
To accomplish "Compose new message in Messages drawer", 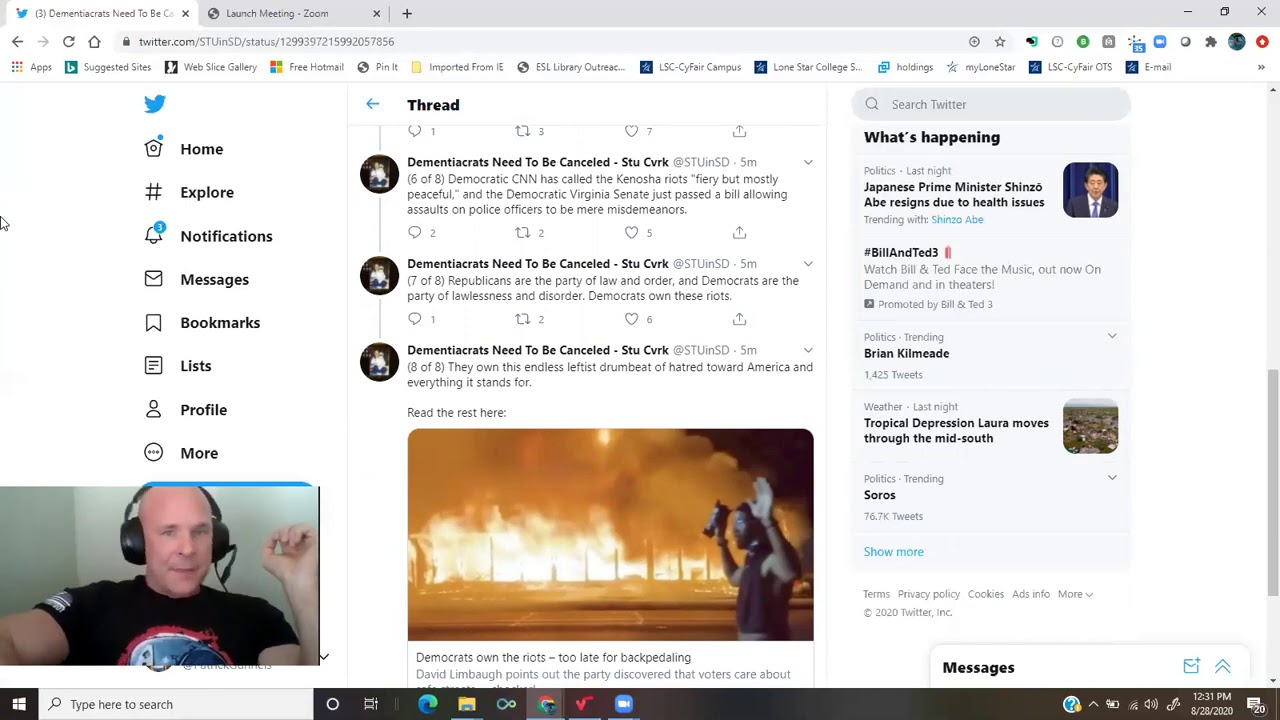I will pos(1191,667).
